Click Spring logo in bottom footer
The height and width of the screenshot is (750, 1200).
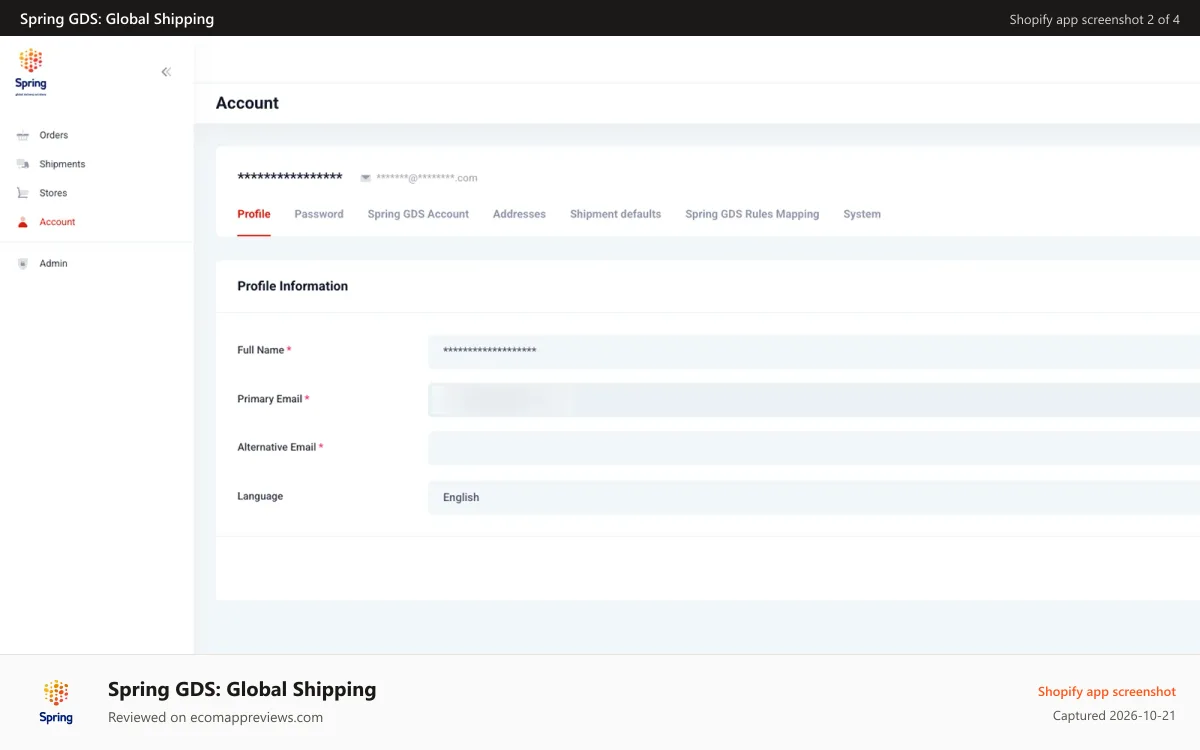click(56, 702)
